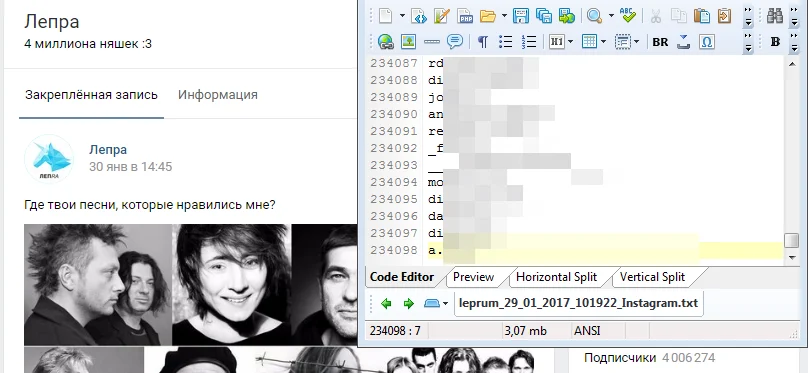Select the leprum_29_01_2017_101922_Instagram.txt document tab
This screenshot has width=808, height=373.
pyautogui.click(x=578, y=303)
